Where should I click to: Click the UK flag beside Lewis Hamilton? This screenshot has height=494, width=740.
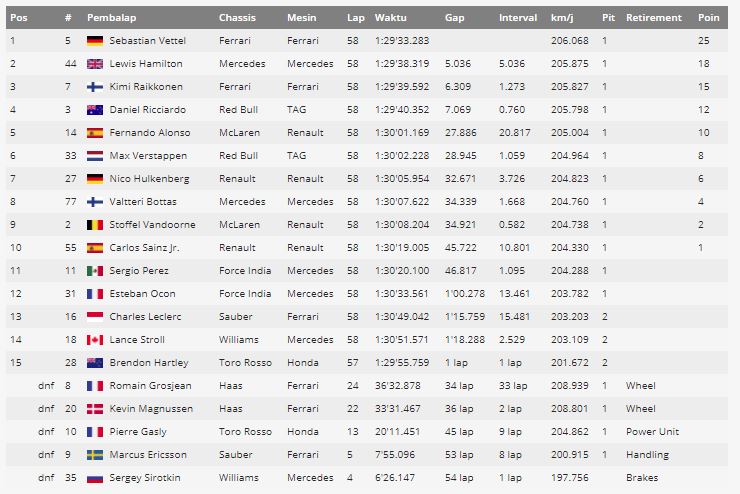coord(95,64)
